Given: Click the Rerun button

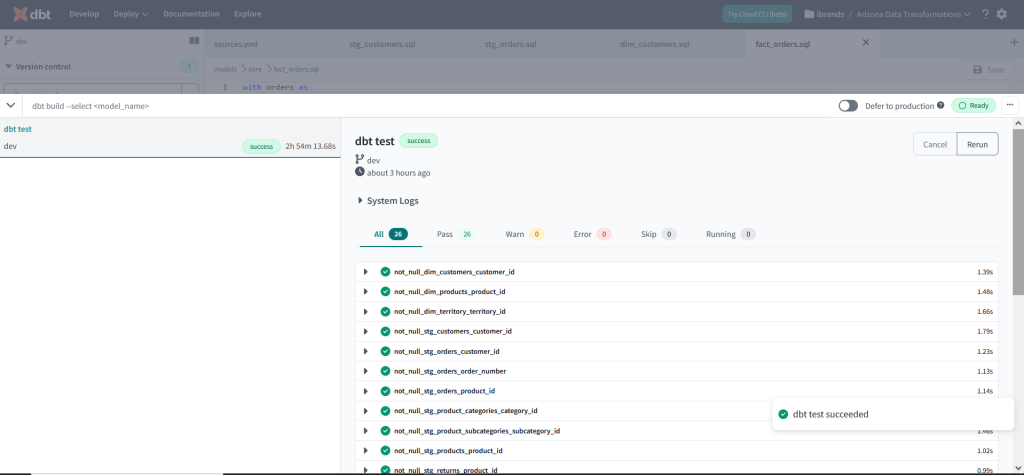Looking at the screenshot, I should (x=977, y=144).
